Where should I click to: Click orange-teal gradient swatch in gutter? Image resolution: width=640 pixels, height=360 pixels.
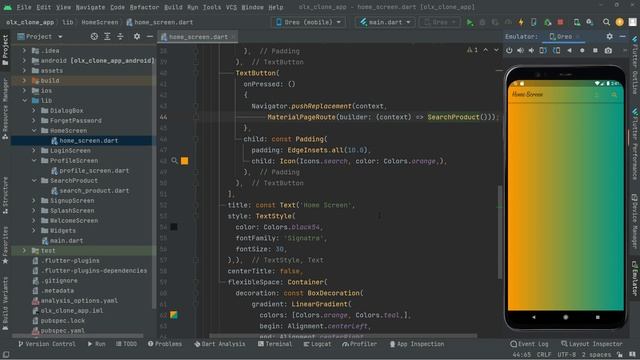click(x=174, y=315)
